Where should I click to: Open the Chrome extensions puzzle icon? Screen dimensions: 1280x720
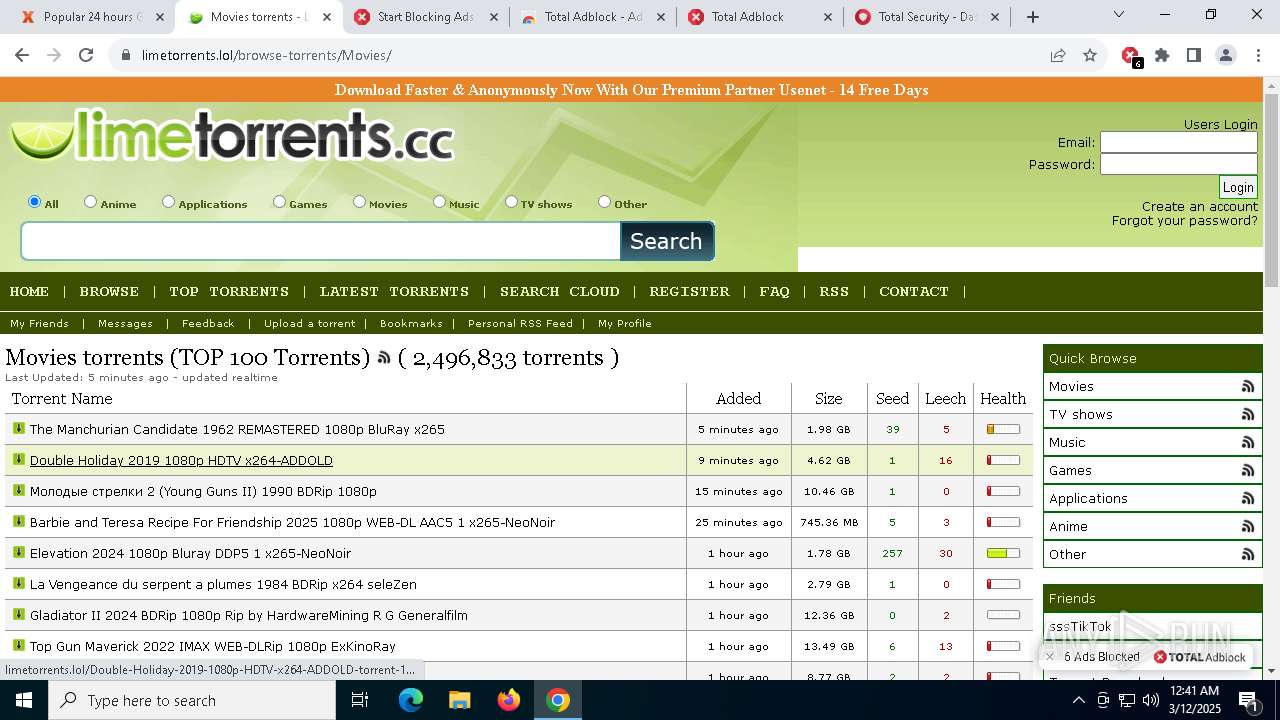[1162, 56]
